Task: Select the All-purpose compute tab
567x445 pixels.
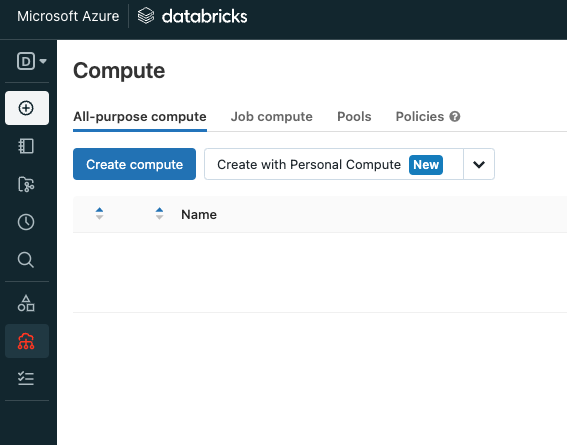Action: click(140, 117)
